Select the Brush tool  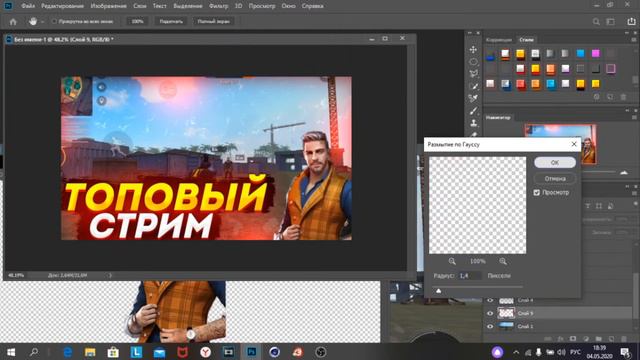coord(473,111)
